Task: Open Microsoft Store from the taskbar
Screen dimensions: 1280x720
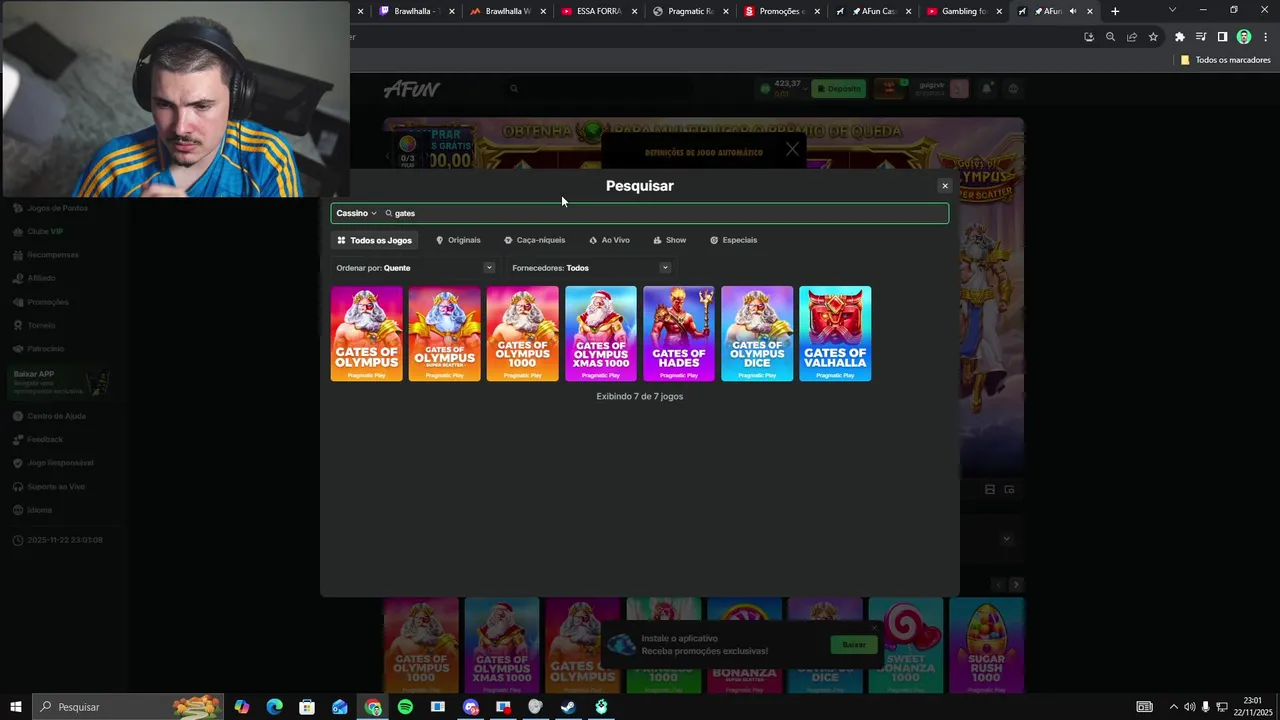Action: [307, 707]
